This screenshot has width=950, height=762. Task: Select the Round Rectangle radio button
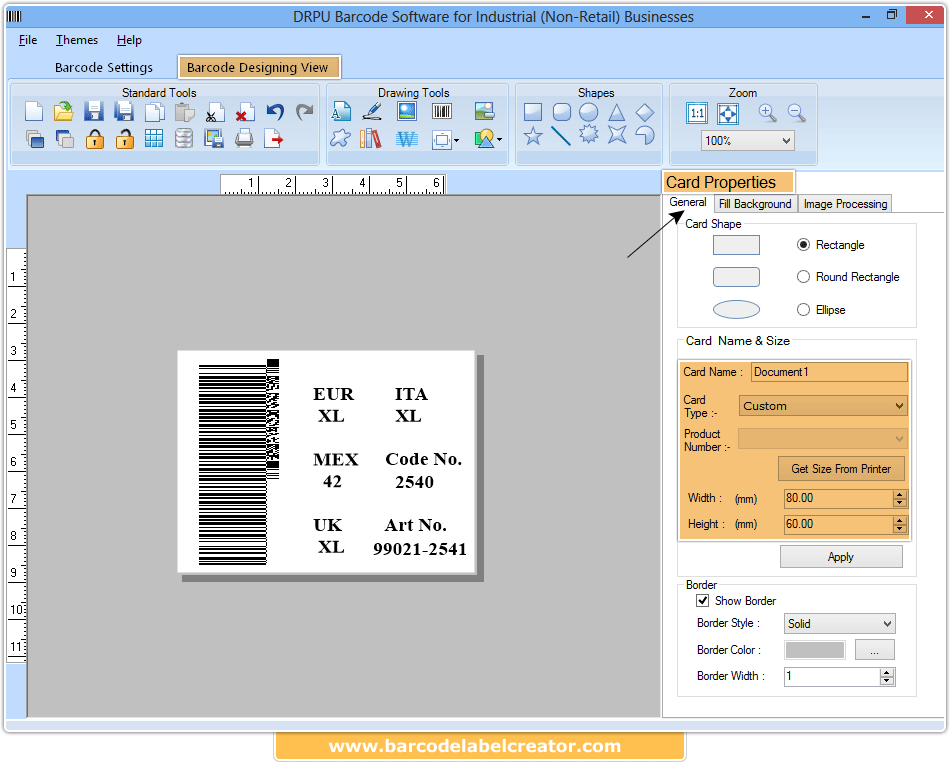(803, 277)
